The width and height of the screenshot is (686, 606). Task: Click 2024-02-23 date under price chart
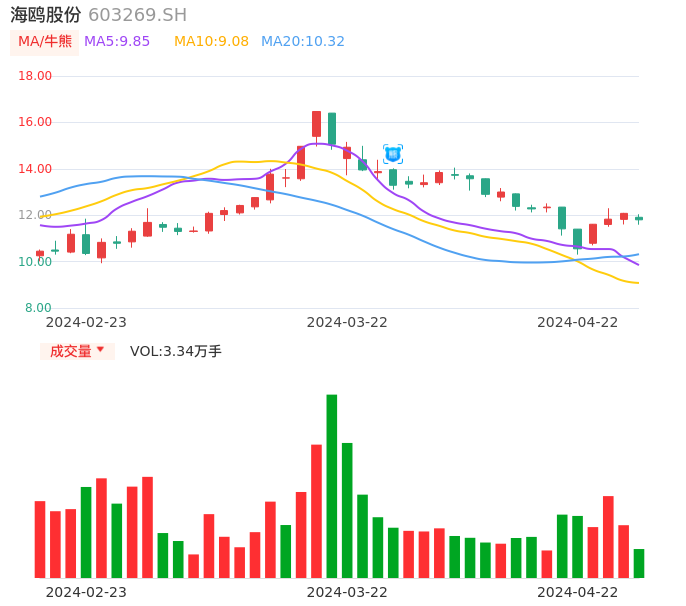coord(86,322)
